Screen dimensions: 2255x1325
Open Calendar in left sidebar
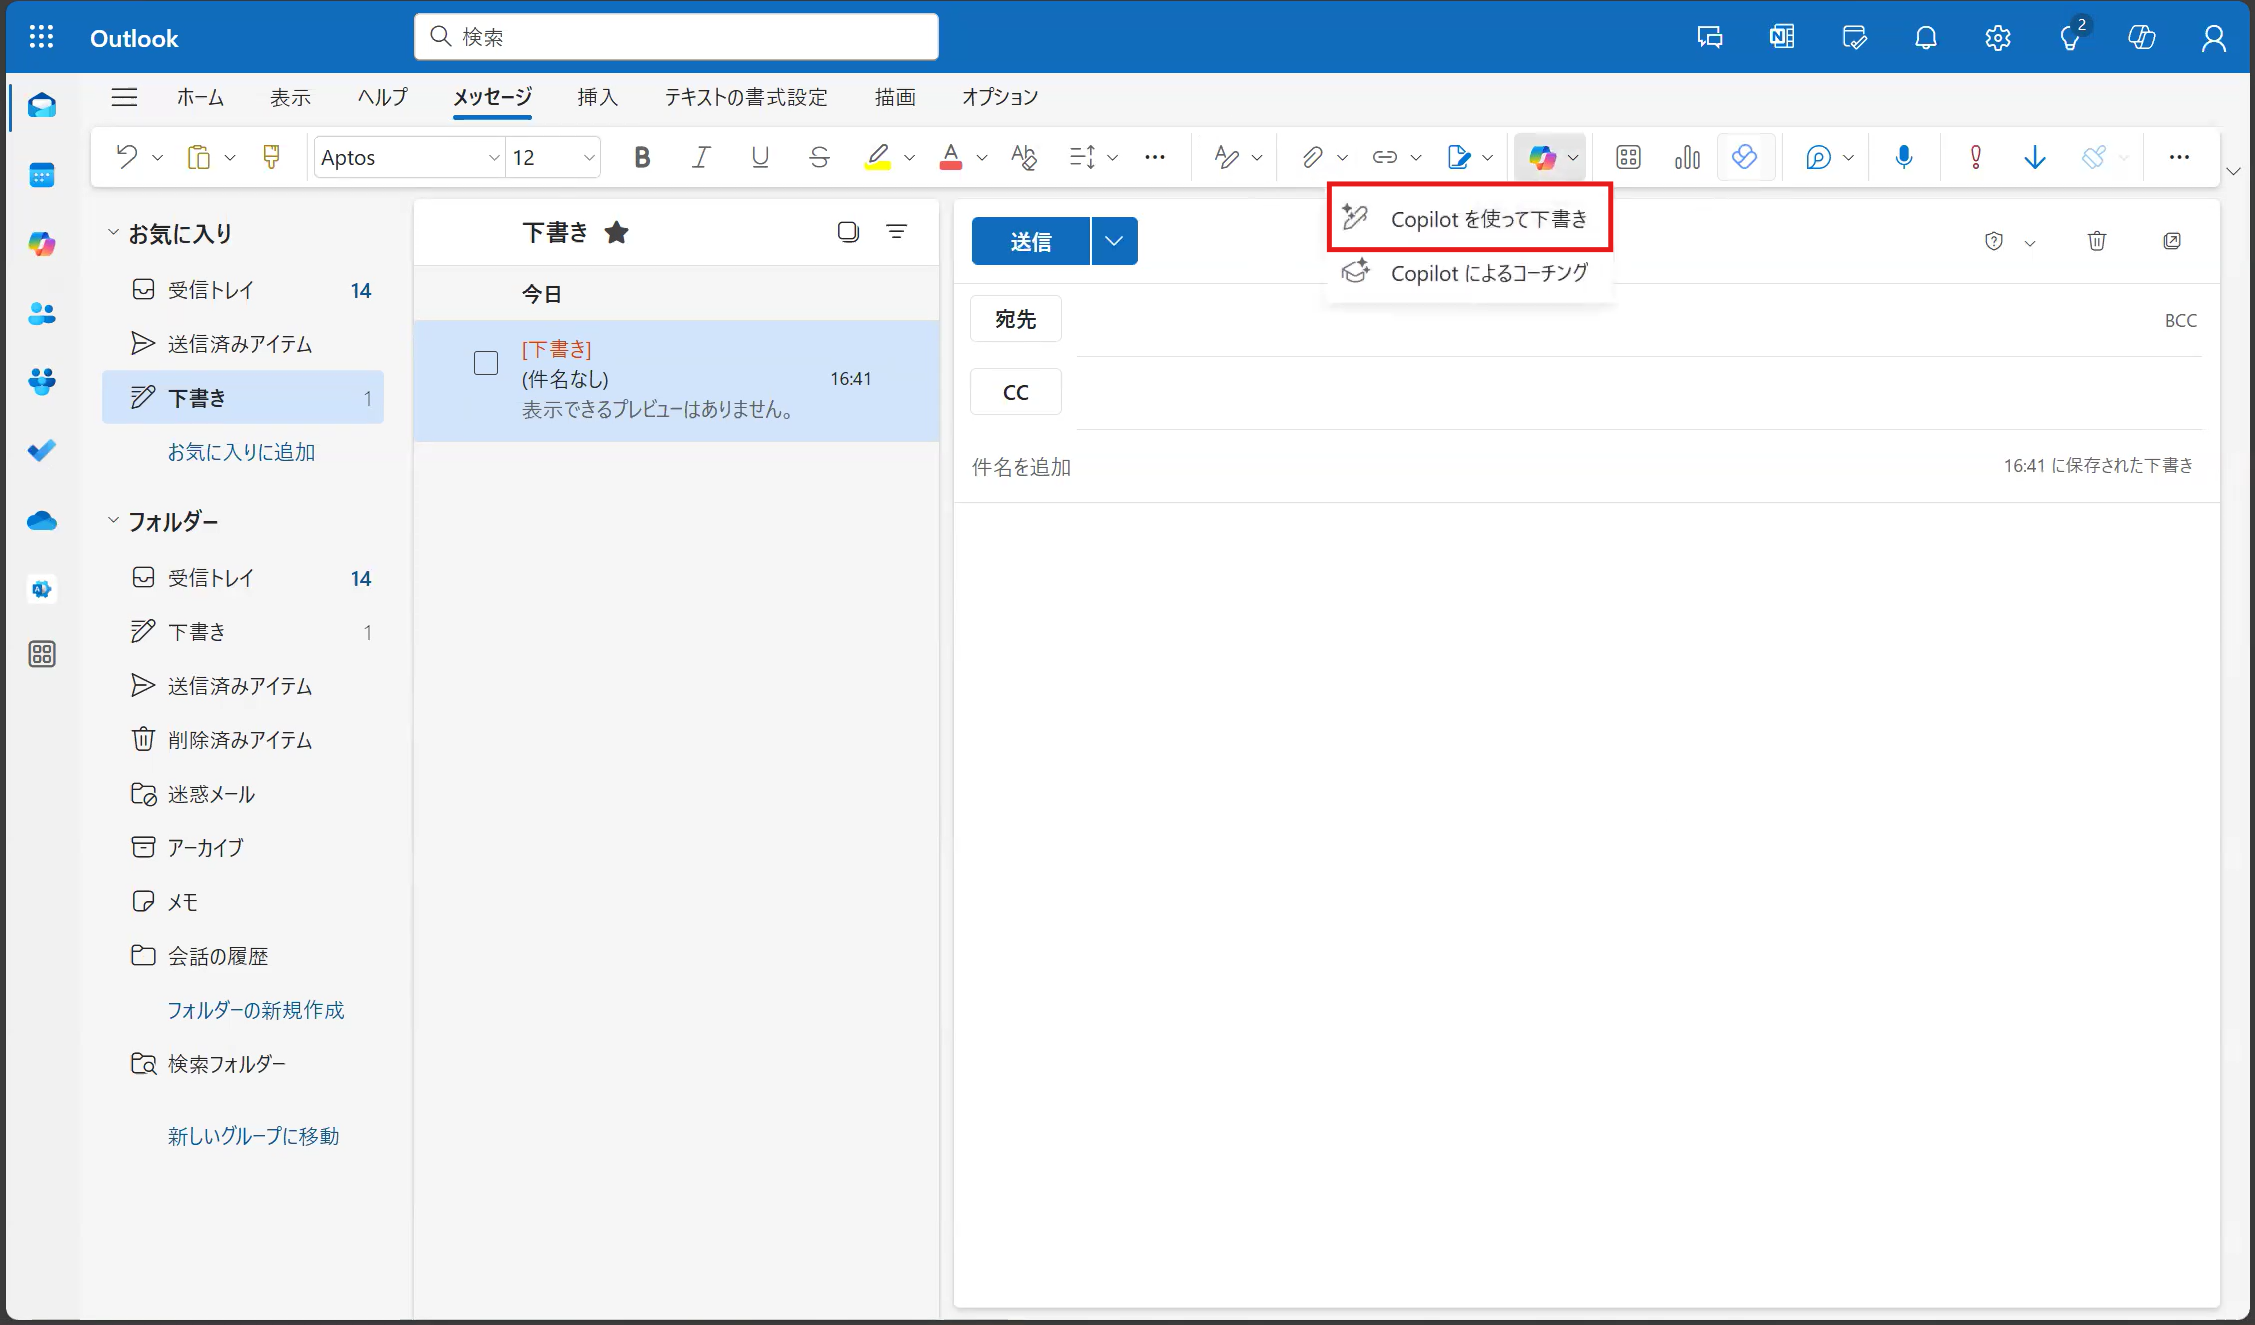coord(42,175)
